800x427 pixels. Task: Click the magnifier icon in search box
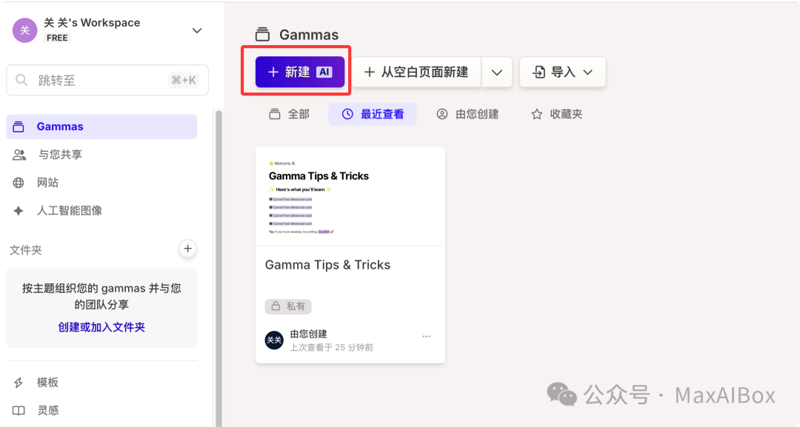point(21,80)
